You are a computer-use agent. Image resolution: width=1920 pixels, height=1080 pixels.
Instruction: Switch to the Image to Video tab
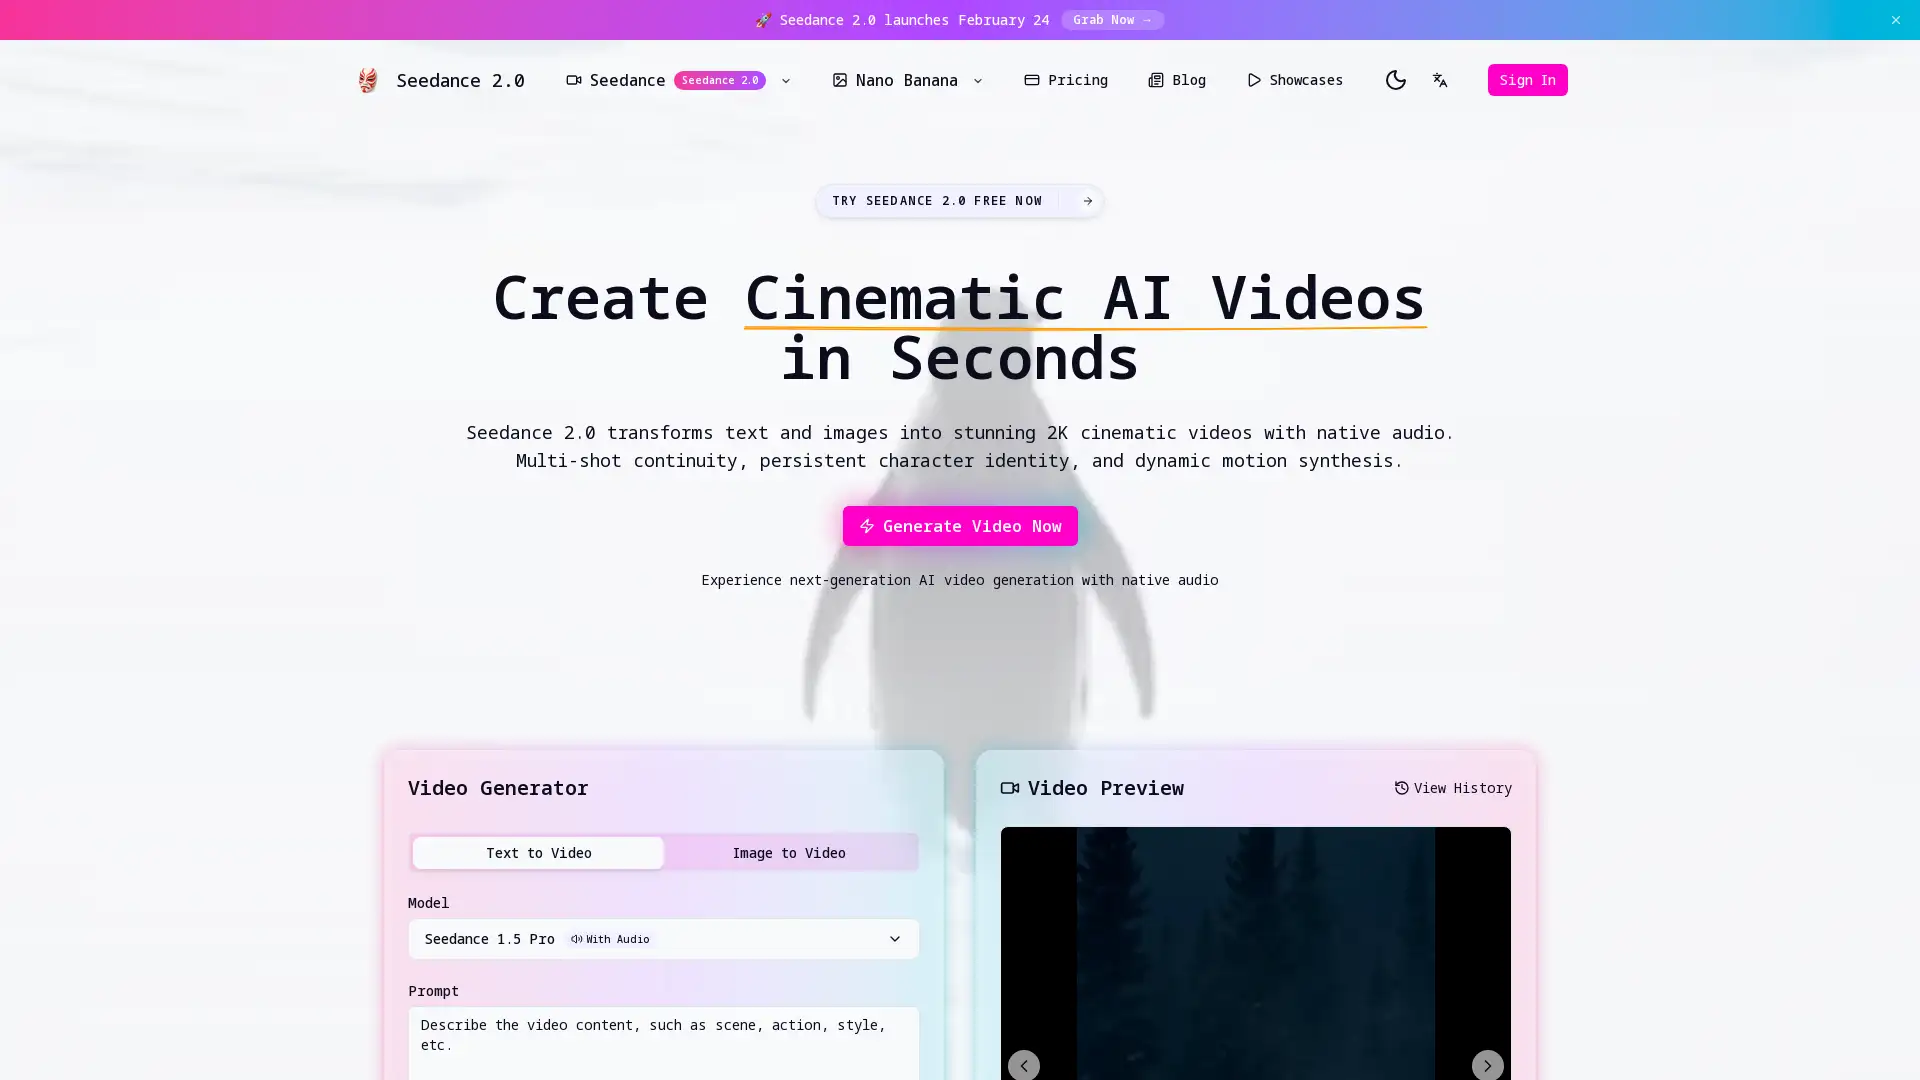click(x=789, y=853)
